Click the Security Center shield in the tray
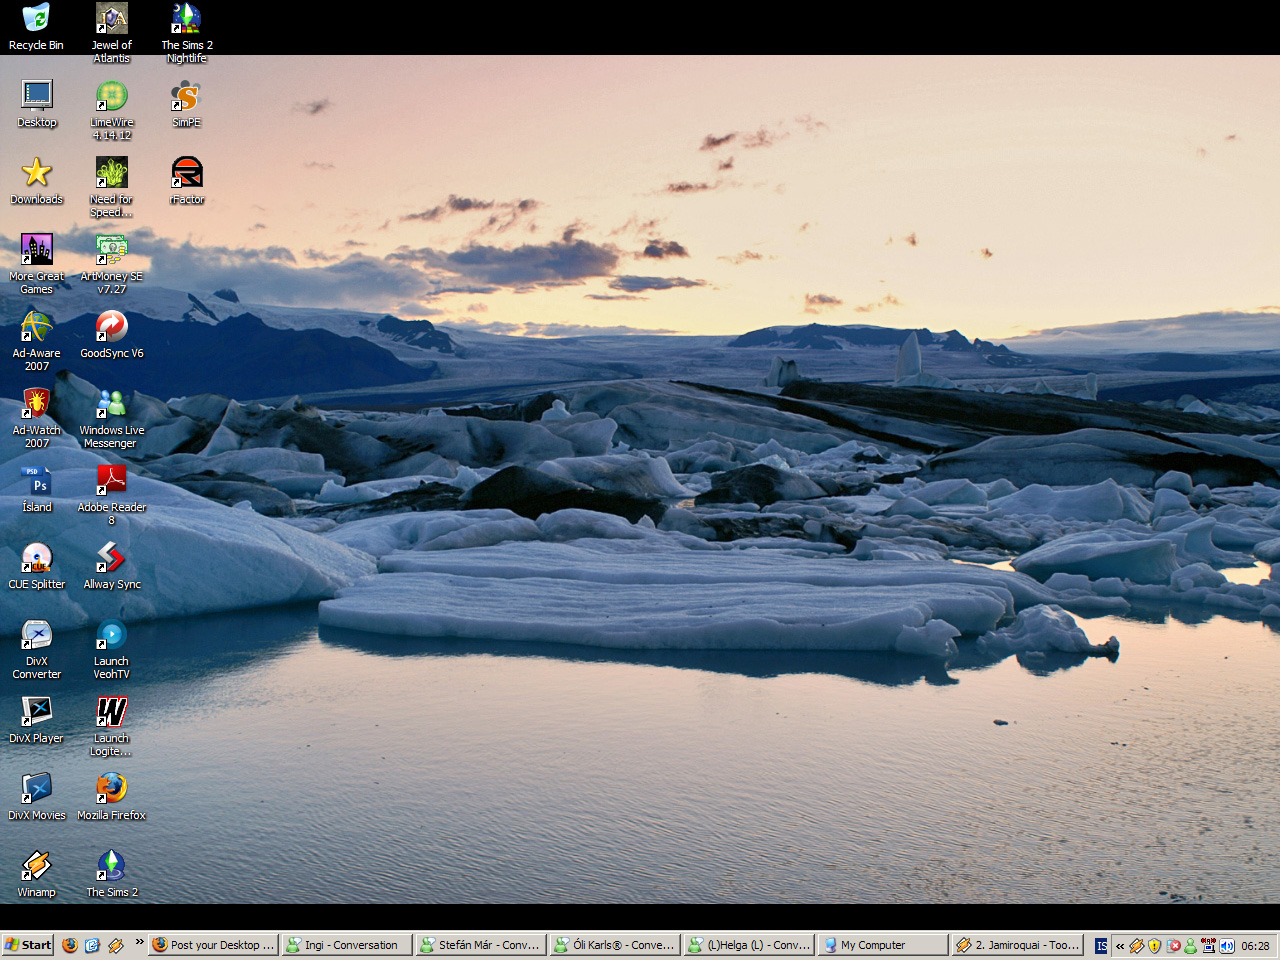1280x960 pixels. [1154, 946]
